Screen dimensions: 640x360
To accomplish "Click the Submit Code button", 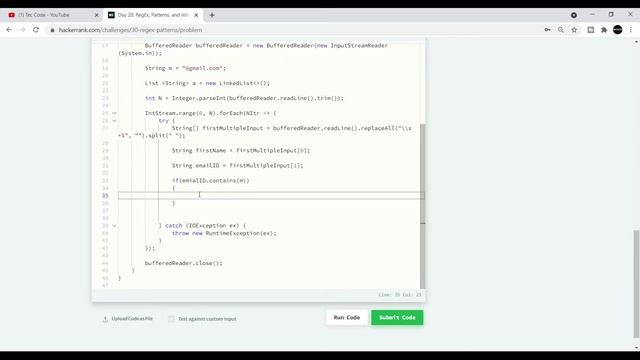I will (x=397, y=318).
